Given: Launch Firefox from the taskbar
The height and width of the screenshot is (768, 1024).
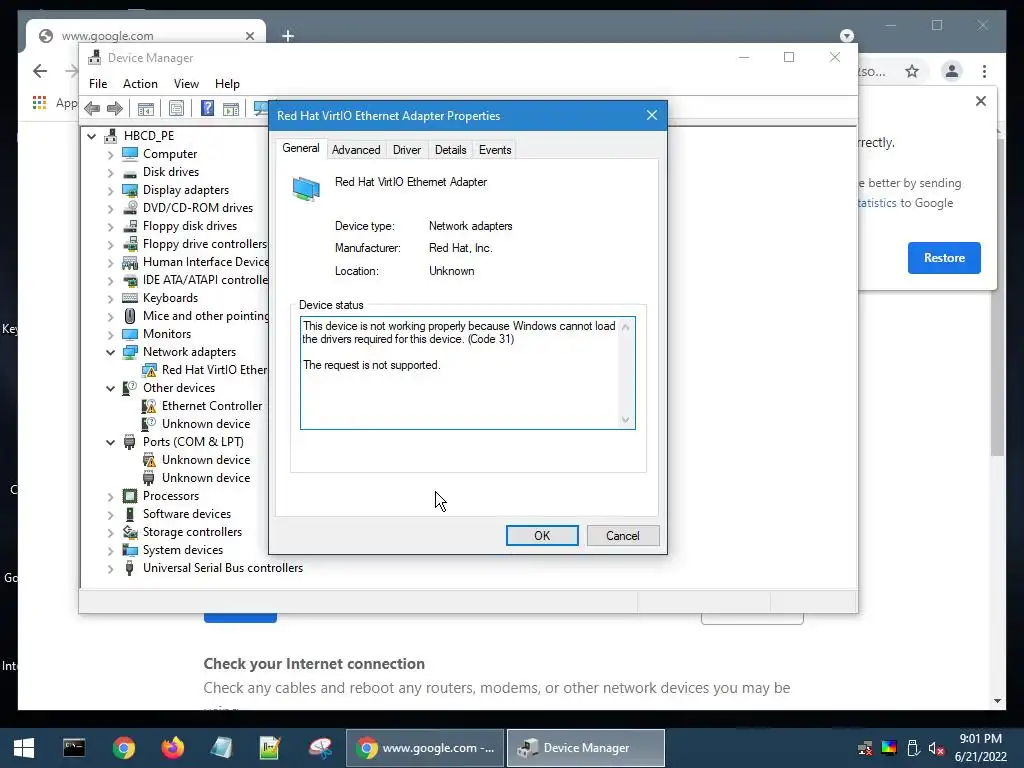Looking at the screenshot, I should (173, 748).
